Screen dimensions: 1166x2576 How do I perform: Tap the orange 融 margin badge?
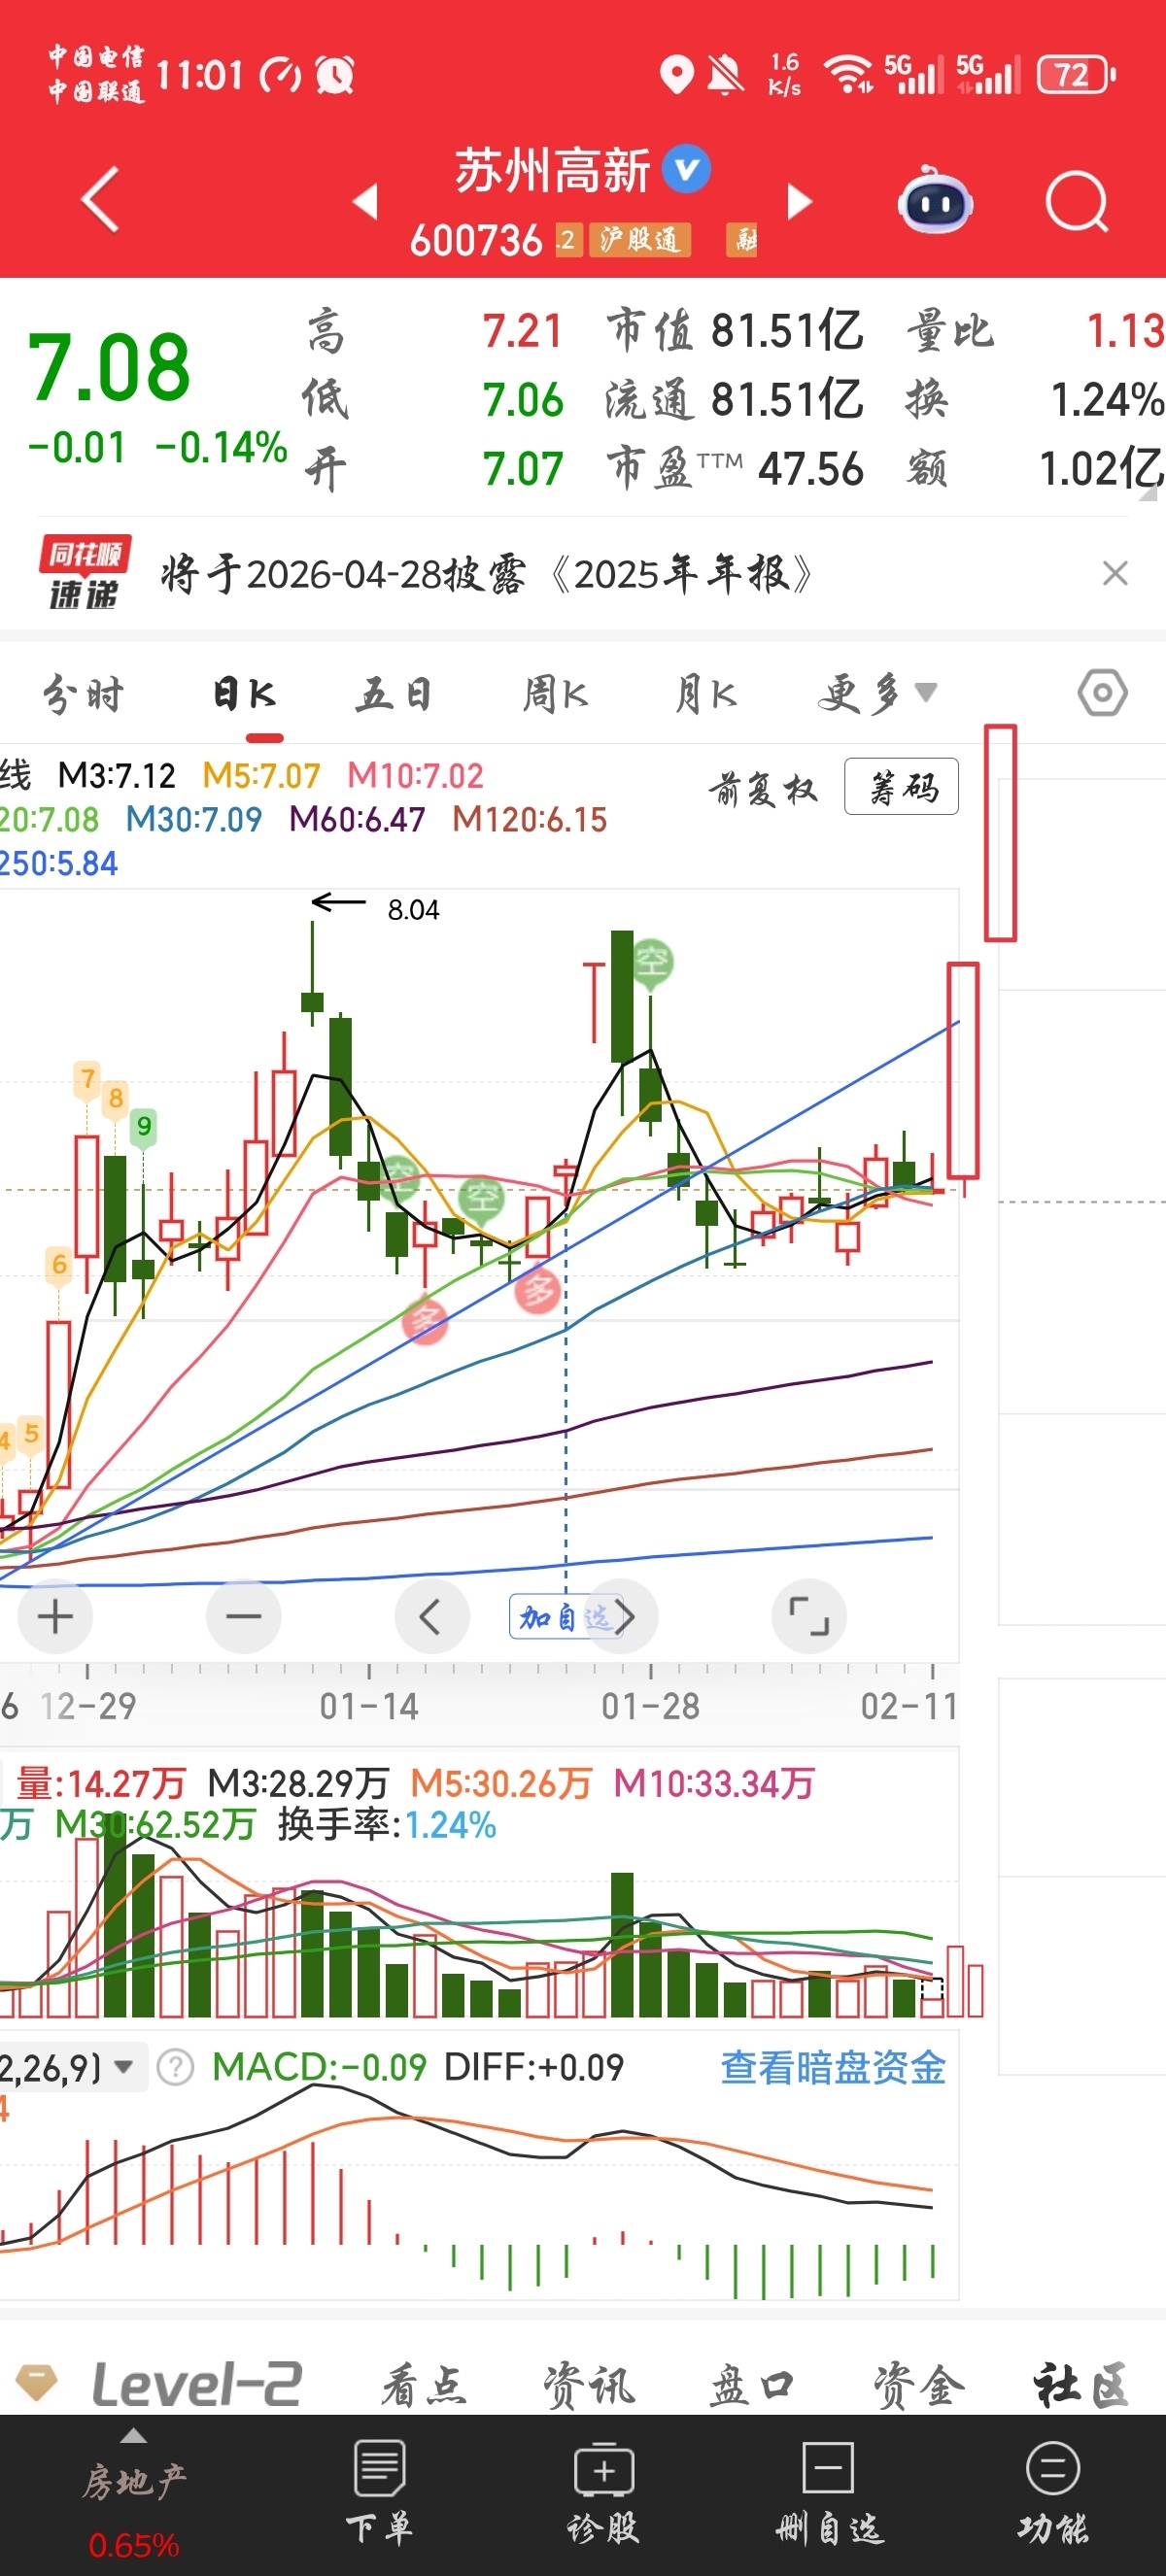[x=741, y=239]
